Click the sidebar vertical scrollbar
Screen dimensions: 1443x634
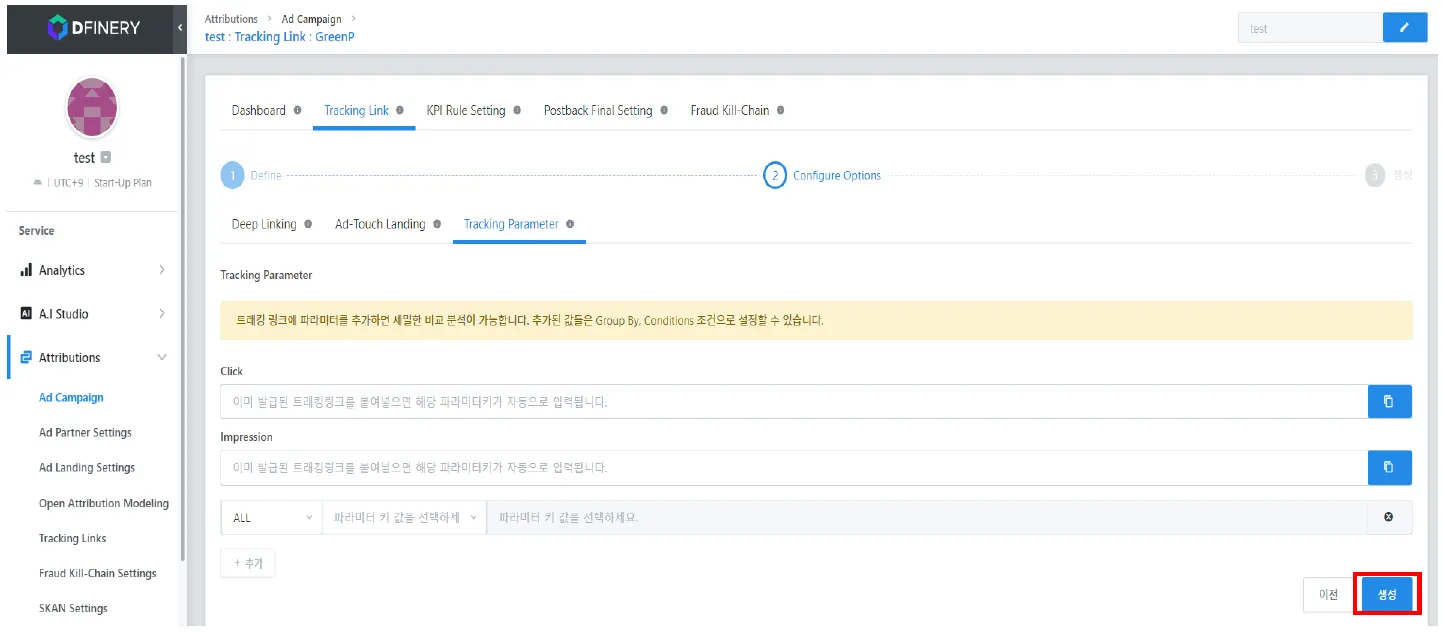(182, 308)
